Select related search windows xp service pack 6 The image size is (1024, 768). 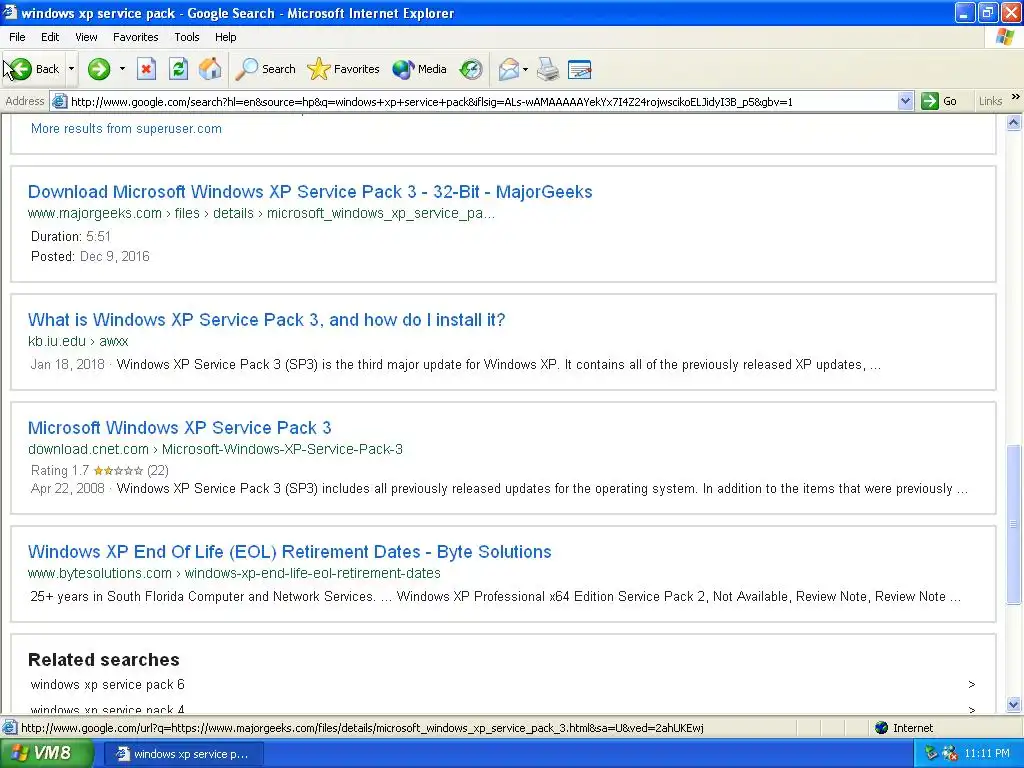[x=108, y=684]
